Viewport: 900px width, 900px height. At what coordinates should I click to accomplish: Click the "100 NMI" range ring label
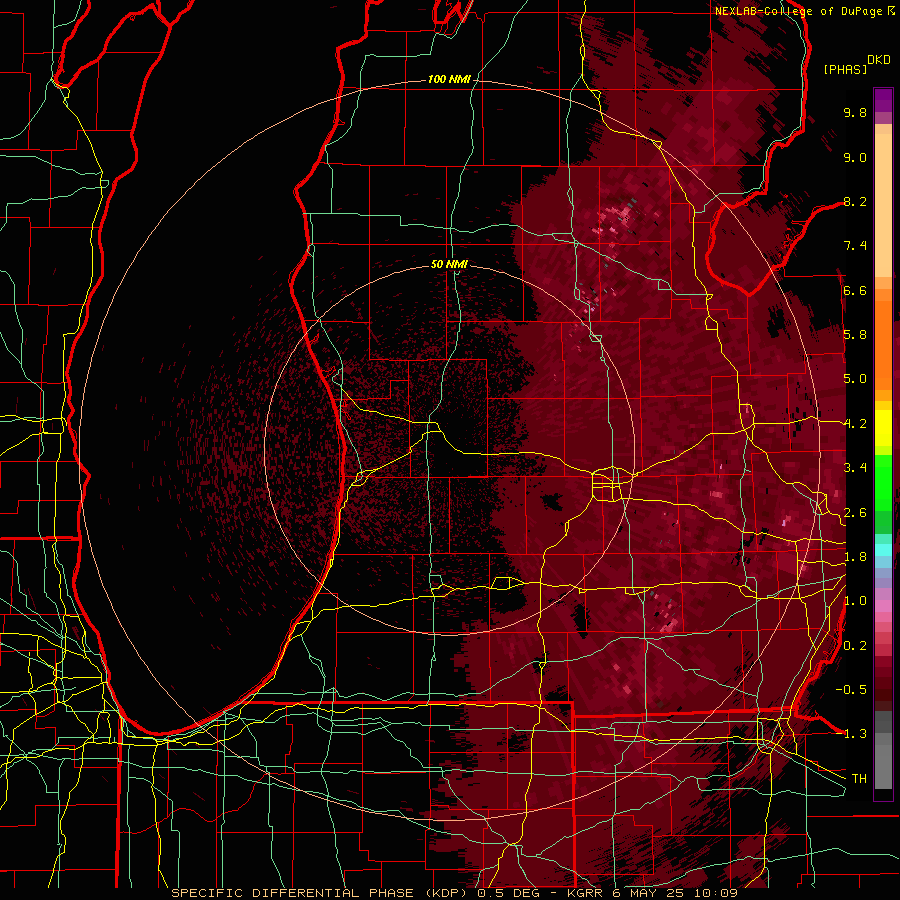(449, 79)
